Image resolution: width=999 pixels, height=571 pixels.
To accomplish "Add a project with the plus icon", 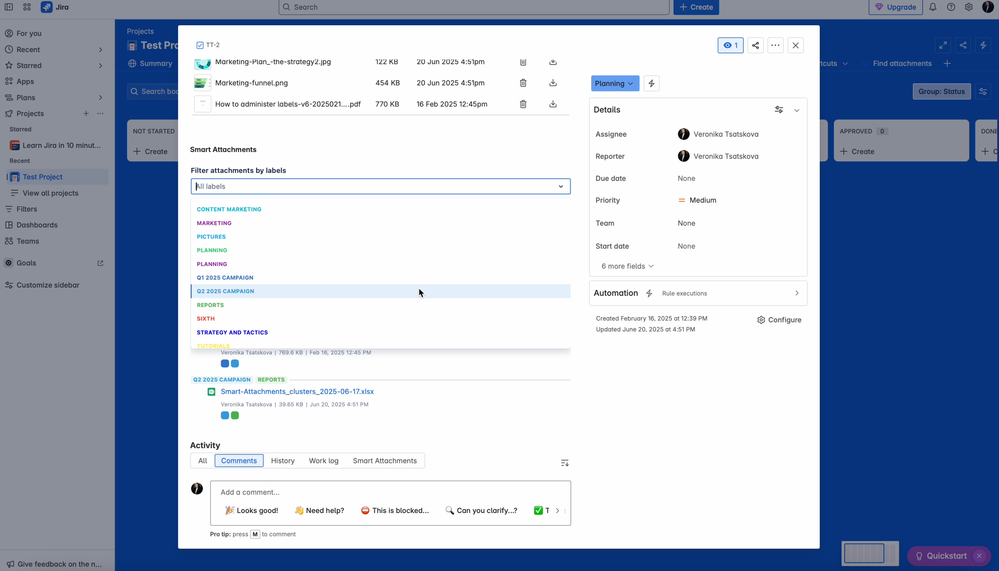I will 86,113.
